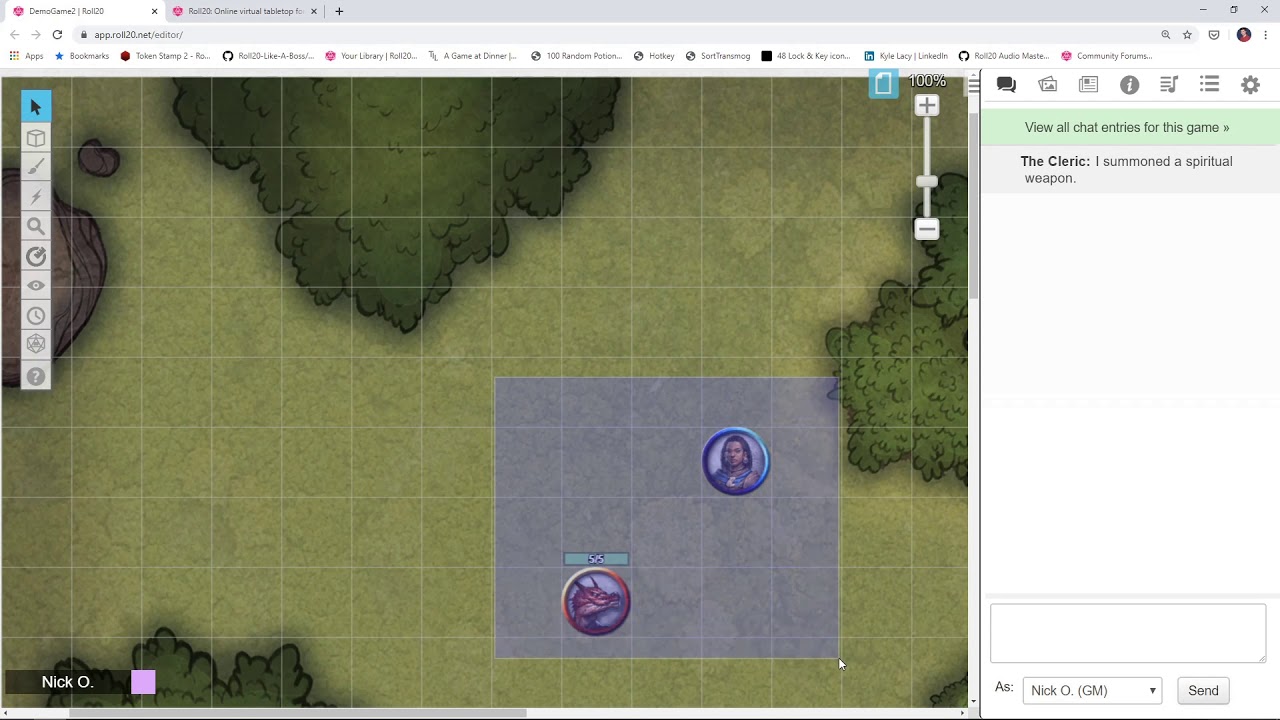Open the Turn Tracker clock tool

(x=36, y=316)
